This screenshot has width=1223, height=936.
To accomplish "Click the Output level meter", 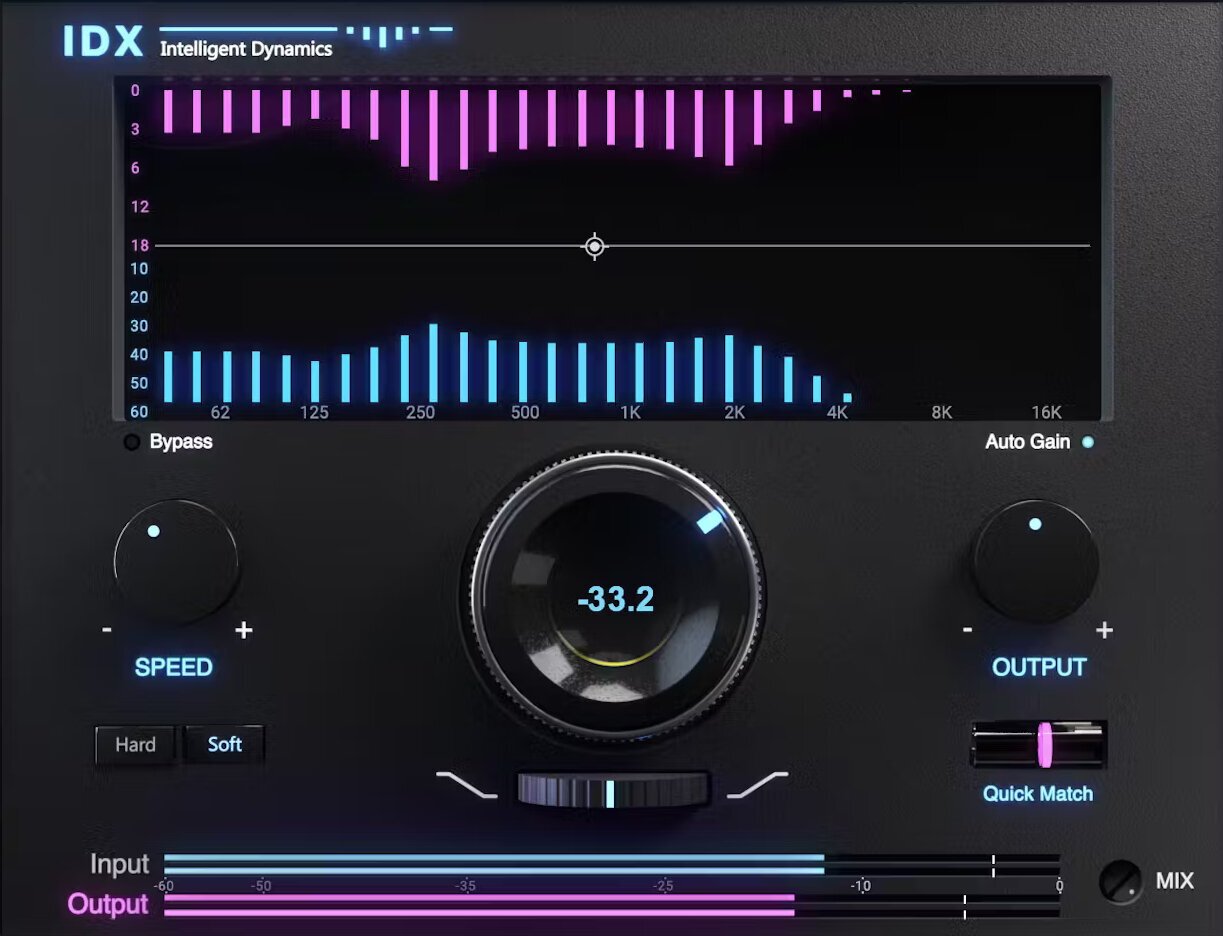I will (611, 905).
